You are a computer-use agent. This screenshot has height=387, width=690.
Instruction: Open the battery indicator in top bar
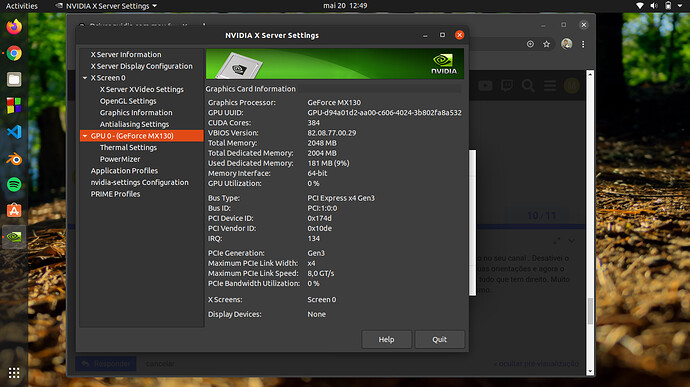(668, 6)
